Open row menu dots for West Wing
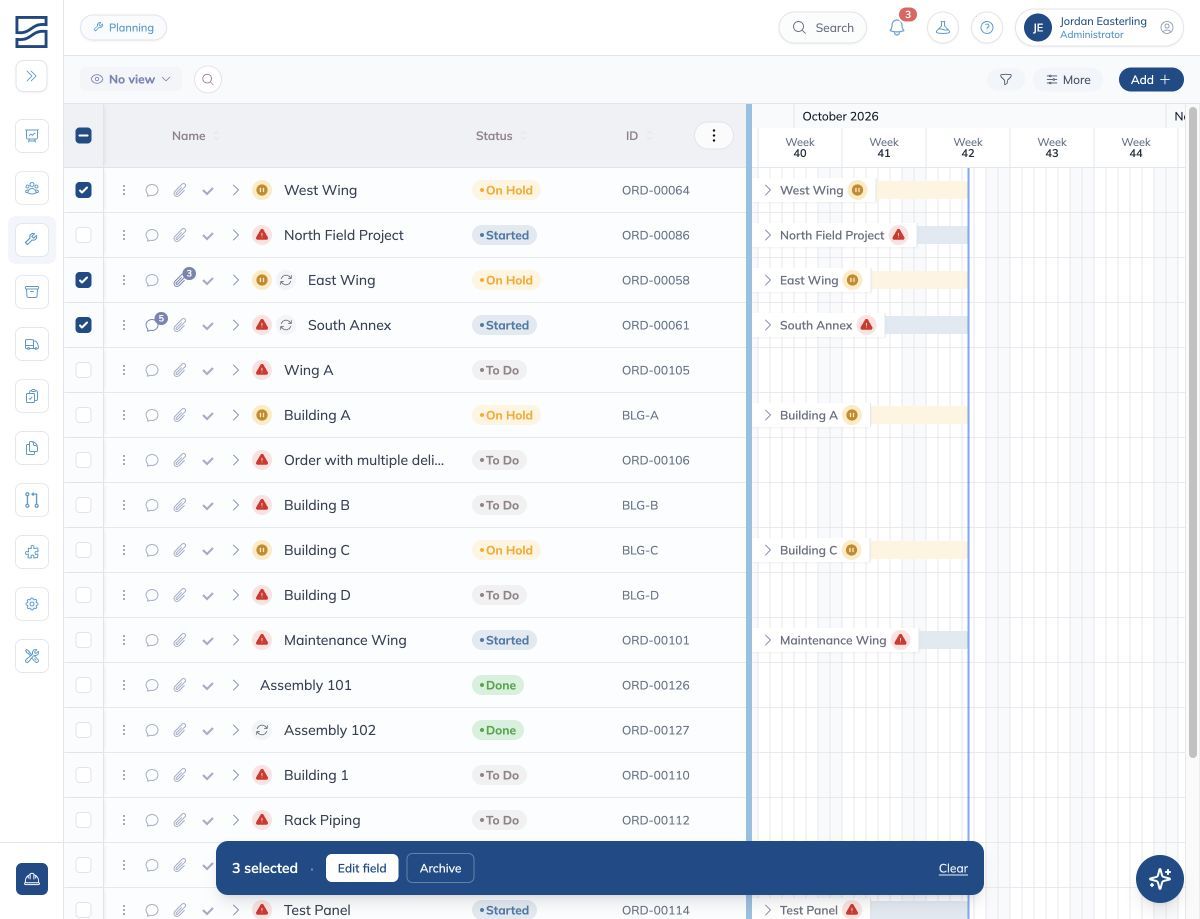 point(124,190)
